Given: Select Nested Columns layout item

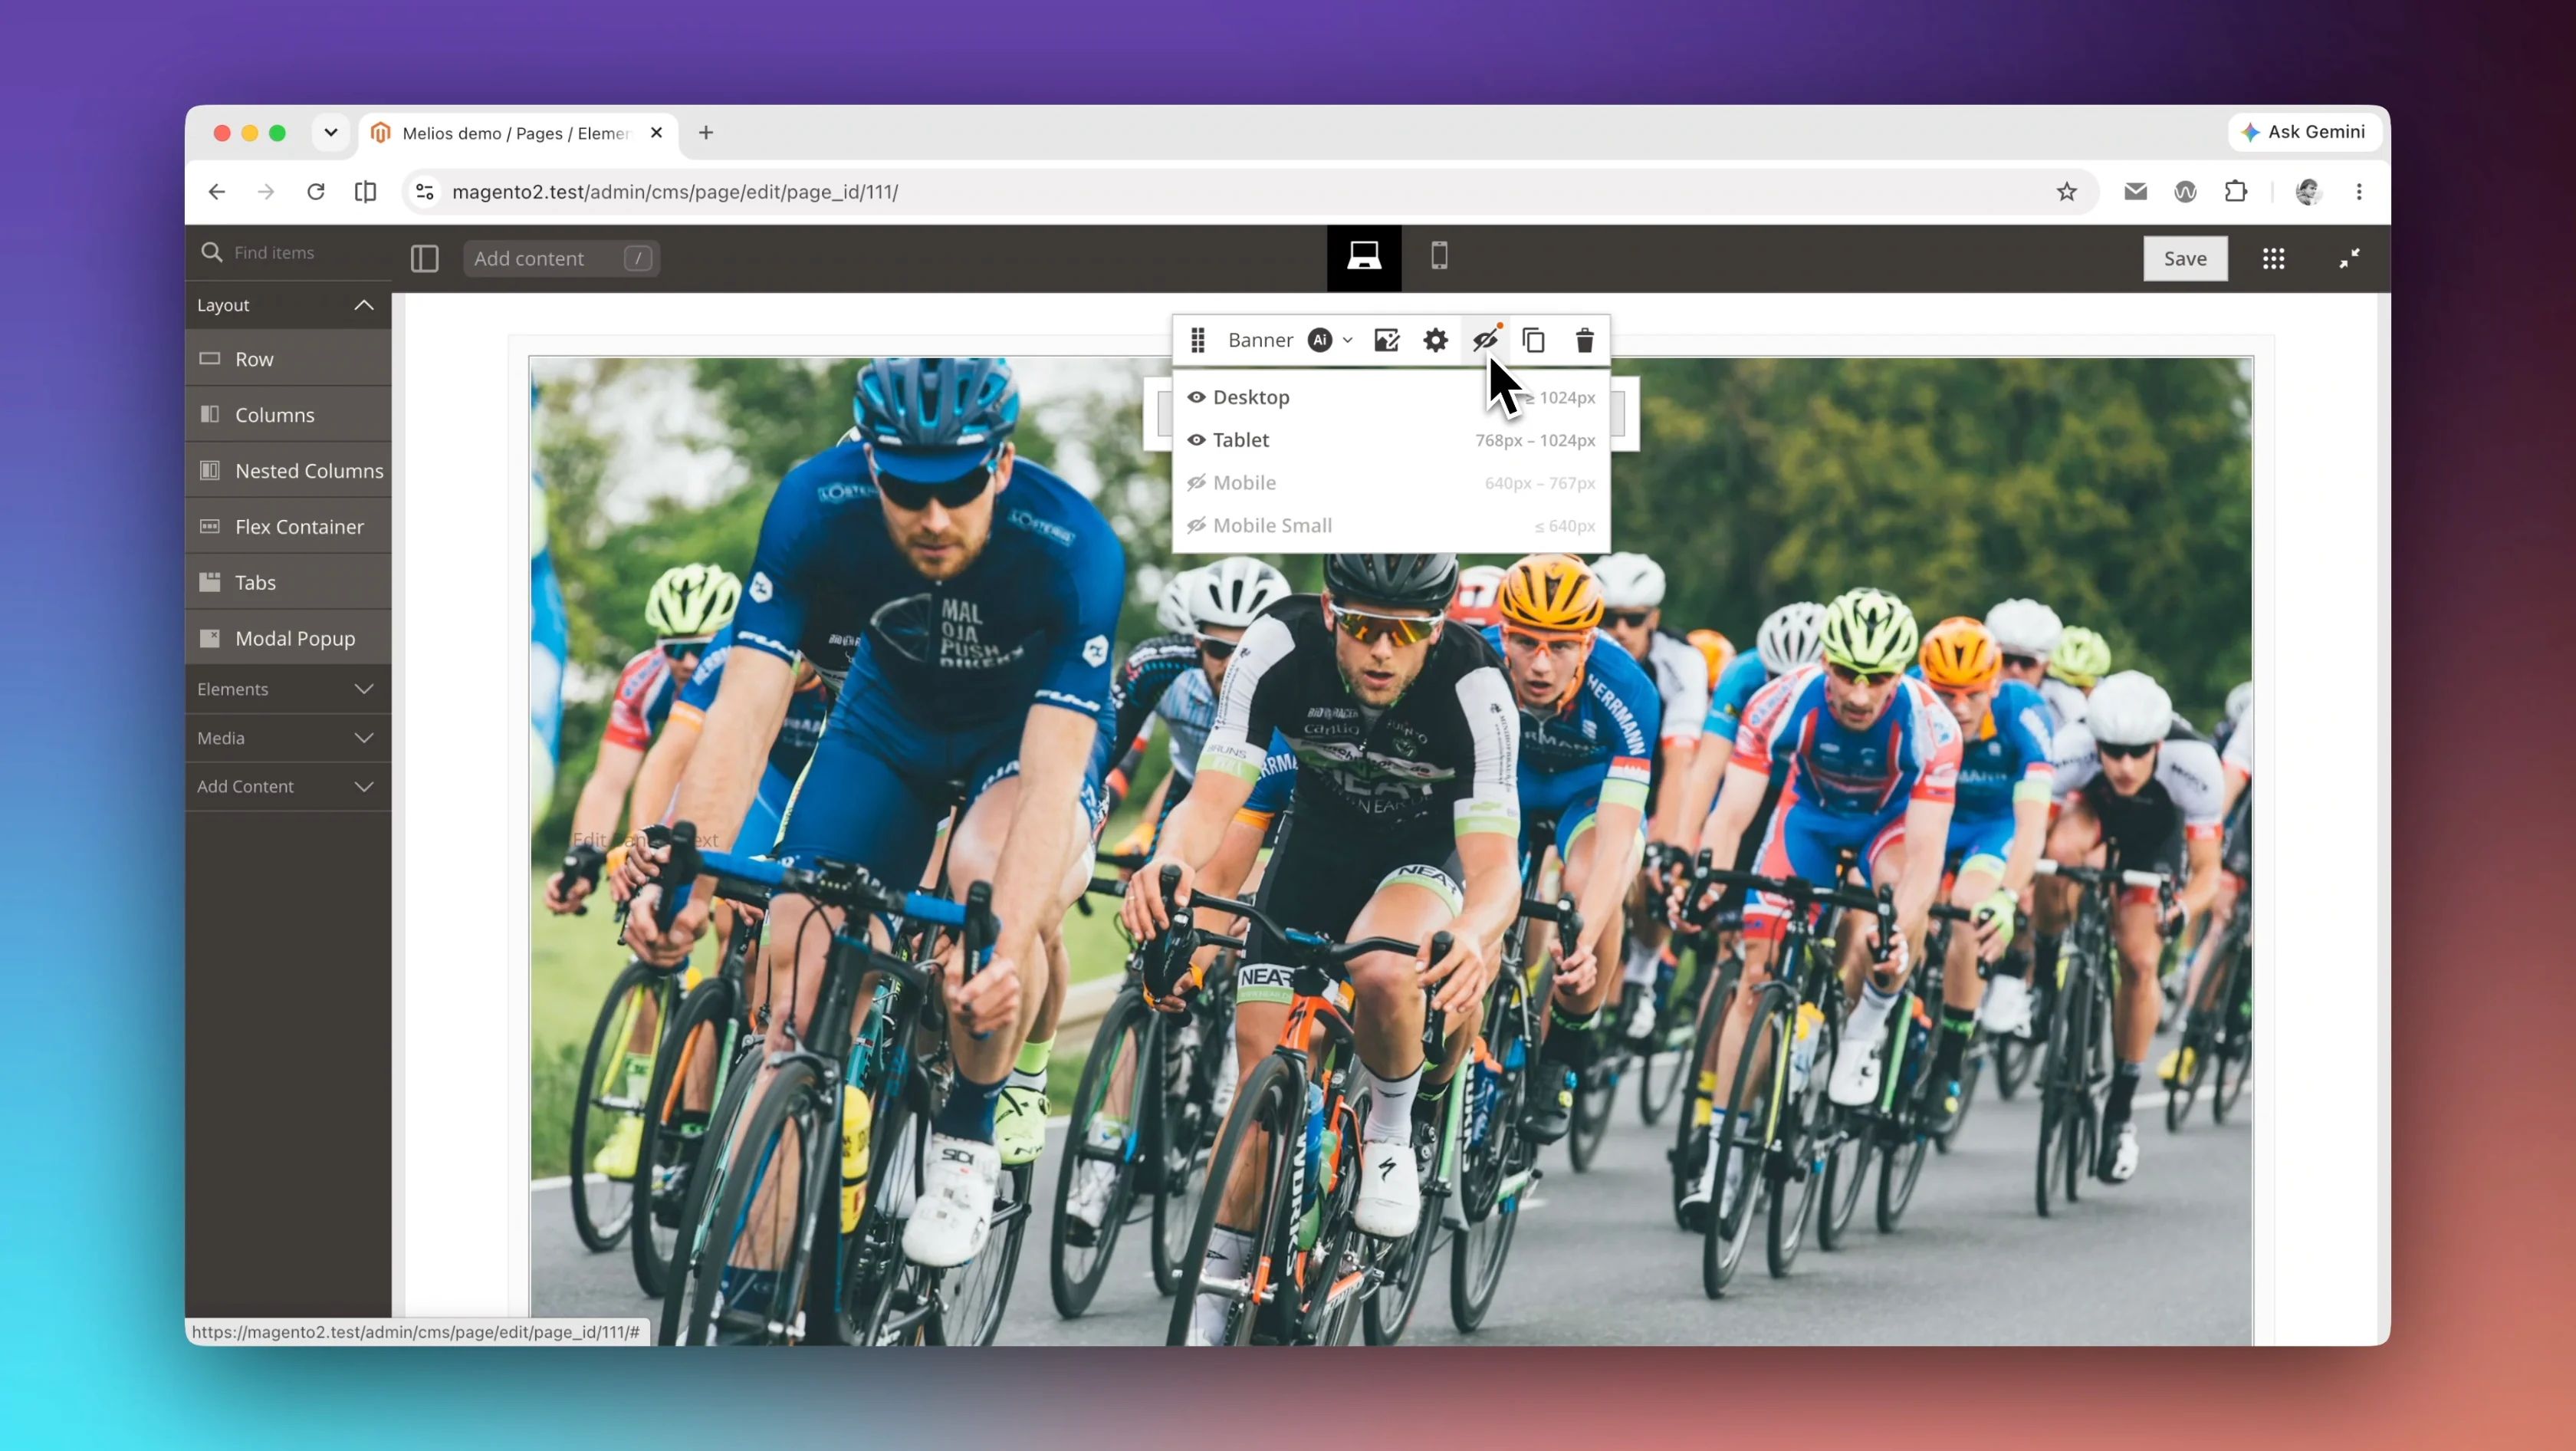Looking at the screenshot, I should [x=287, y=471].
